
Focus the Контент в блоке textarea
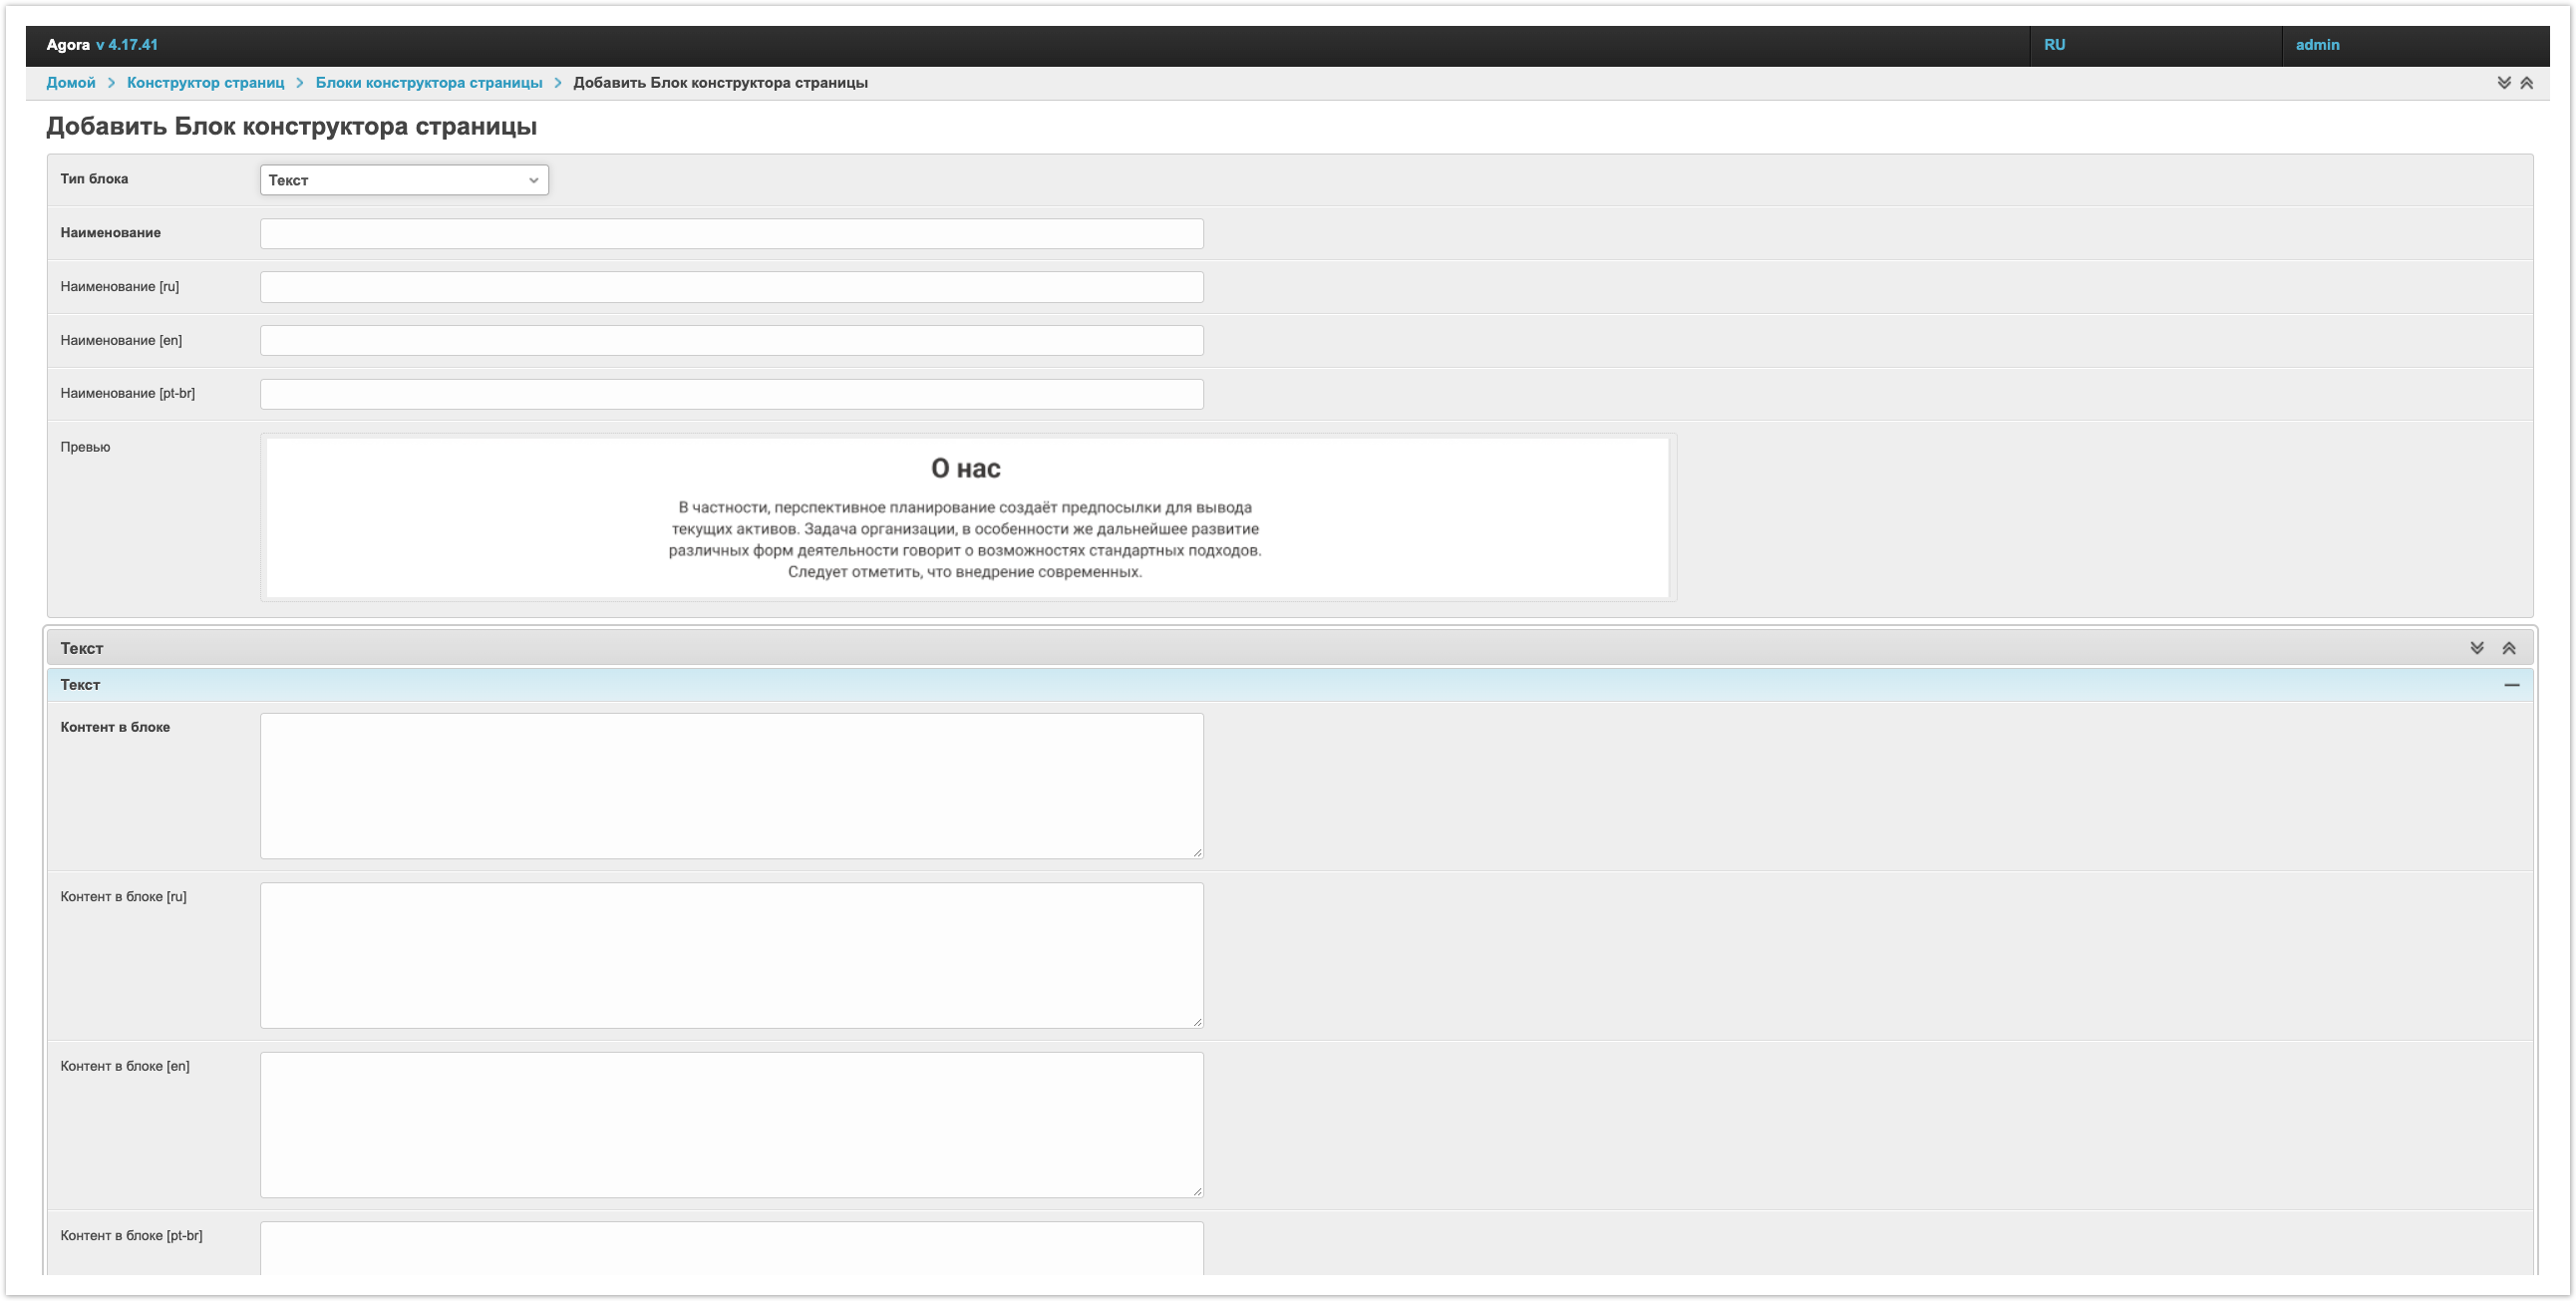click(732, 786)
